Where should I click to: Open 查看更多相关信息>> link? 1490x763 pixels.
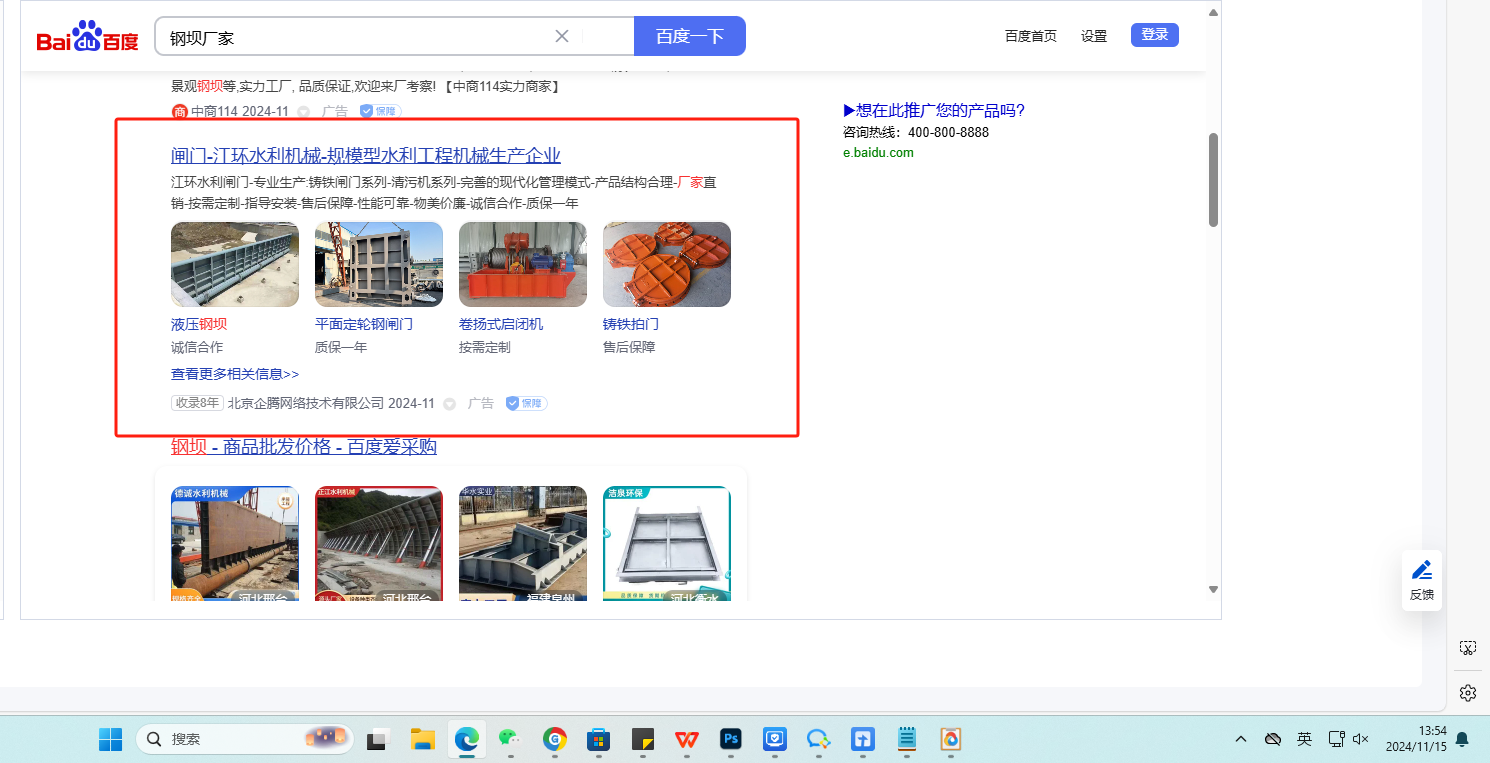(x=235, y=374)
